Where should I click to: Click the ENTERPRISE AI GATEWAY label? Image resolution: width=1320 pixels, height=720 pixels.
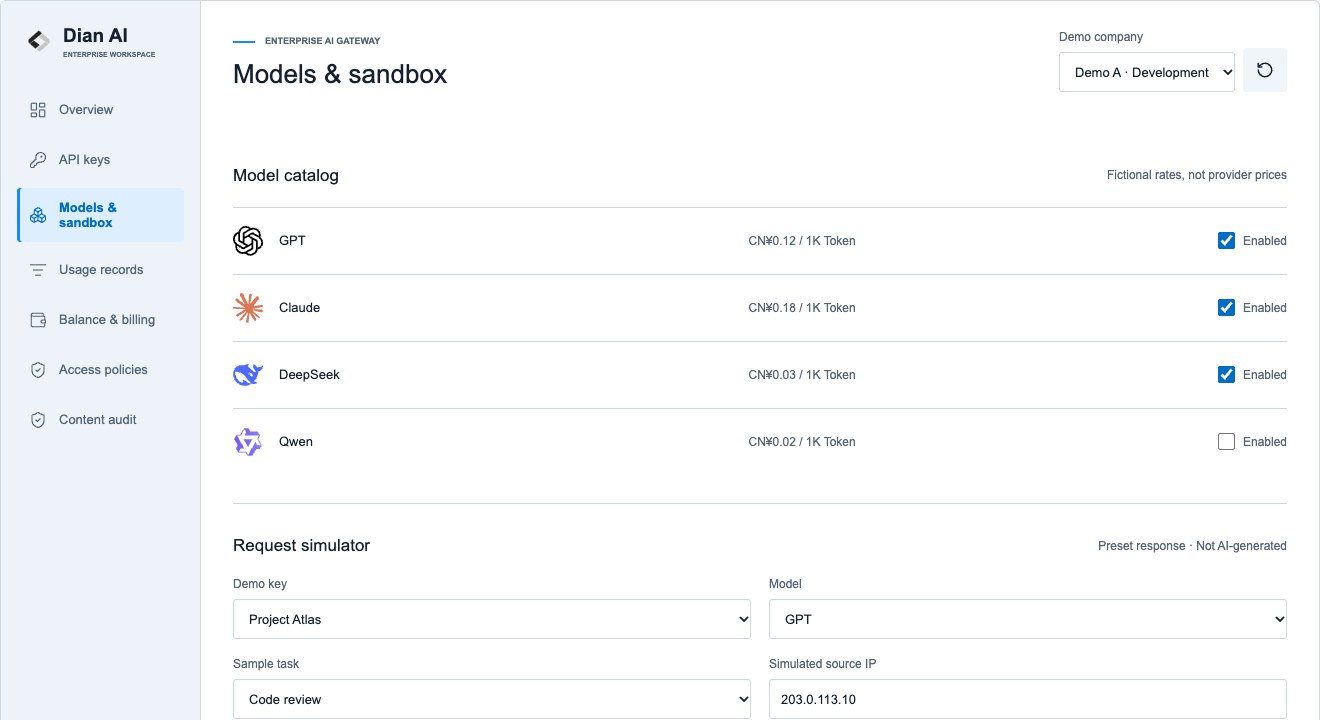(x=322, y=41)
